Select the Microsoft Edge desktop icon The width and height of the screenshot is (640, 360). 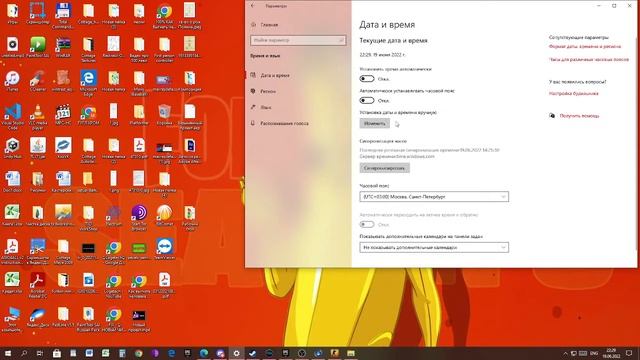(x=88, y=82)
